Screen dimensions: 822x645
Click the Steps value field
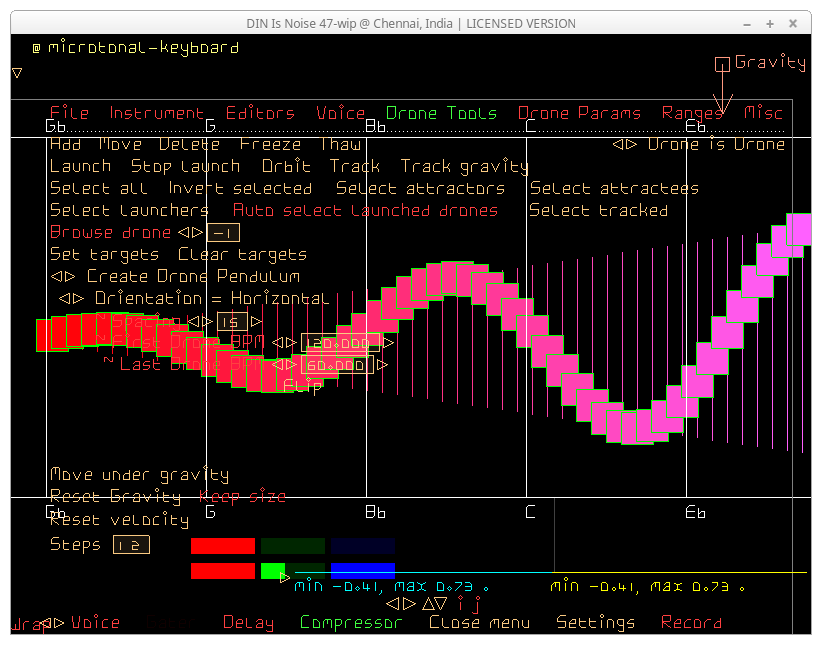(131, 545)
